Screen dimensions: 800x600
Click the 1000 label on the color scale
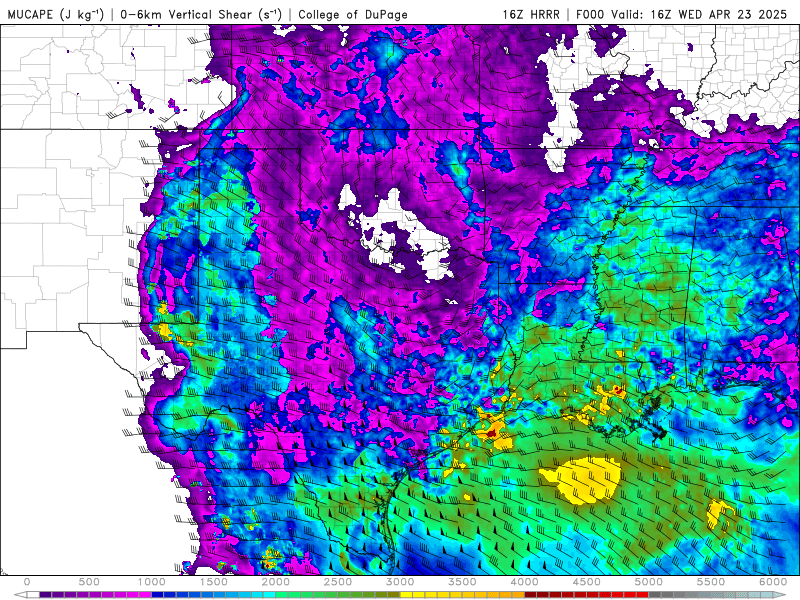click(152, 582)
